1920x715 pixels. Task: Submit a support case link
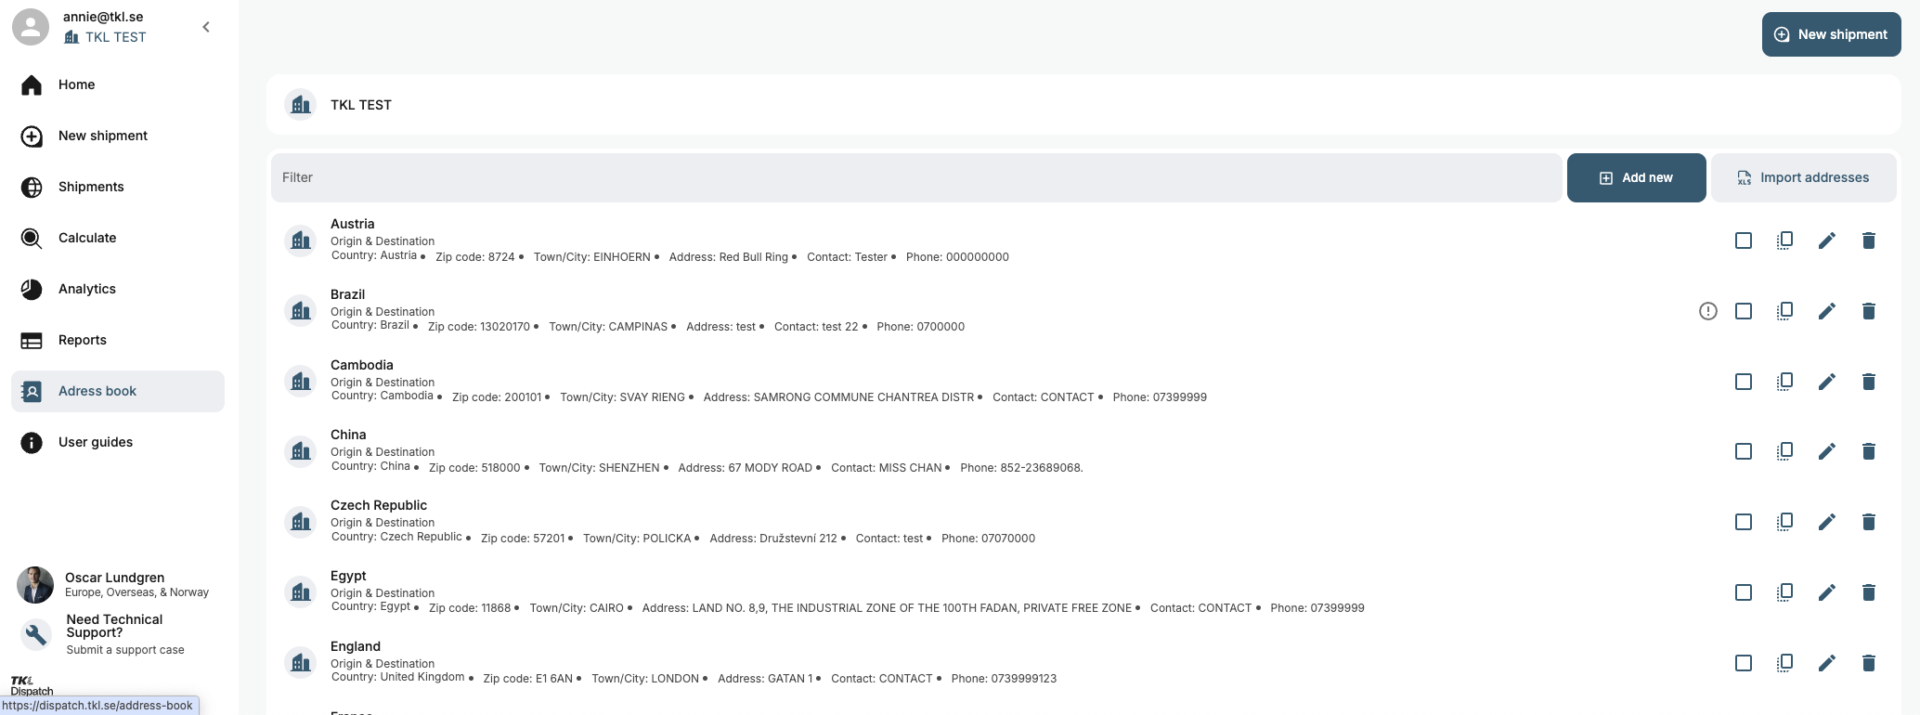tap(125, 650)
